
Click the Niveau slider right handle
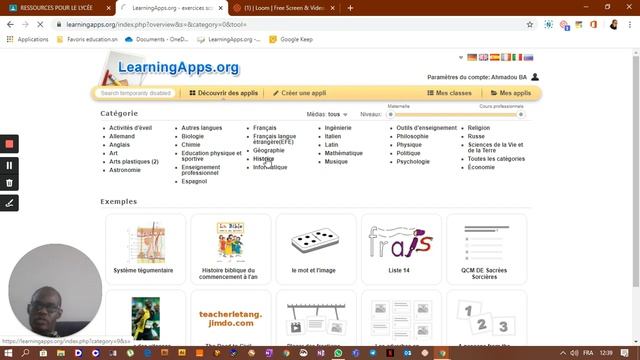click(x=521, y=115)
